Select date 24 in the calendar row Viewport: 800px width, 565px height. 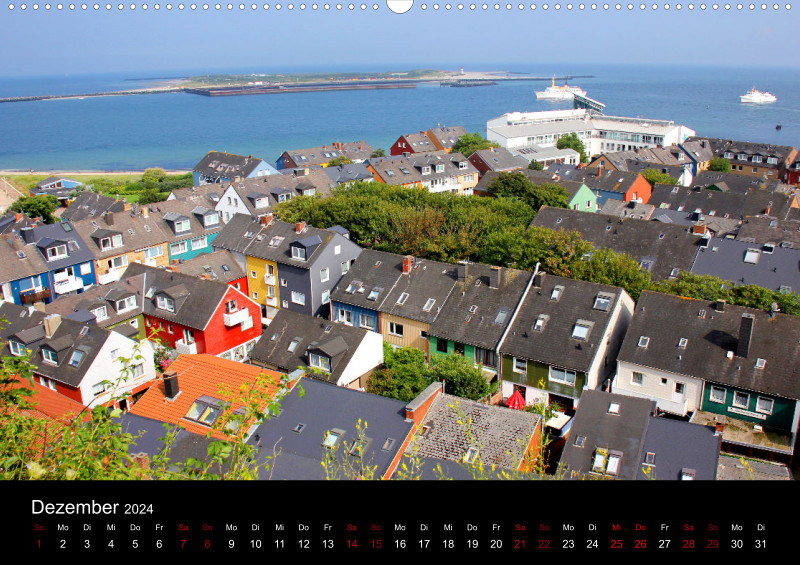pos(592,544)
